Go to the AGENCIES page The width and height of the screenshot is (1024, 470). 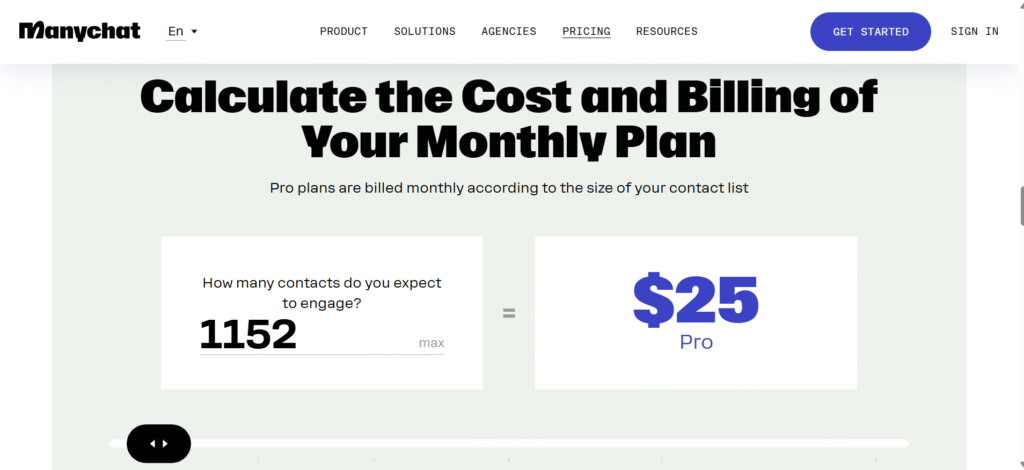point(509,31)
